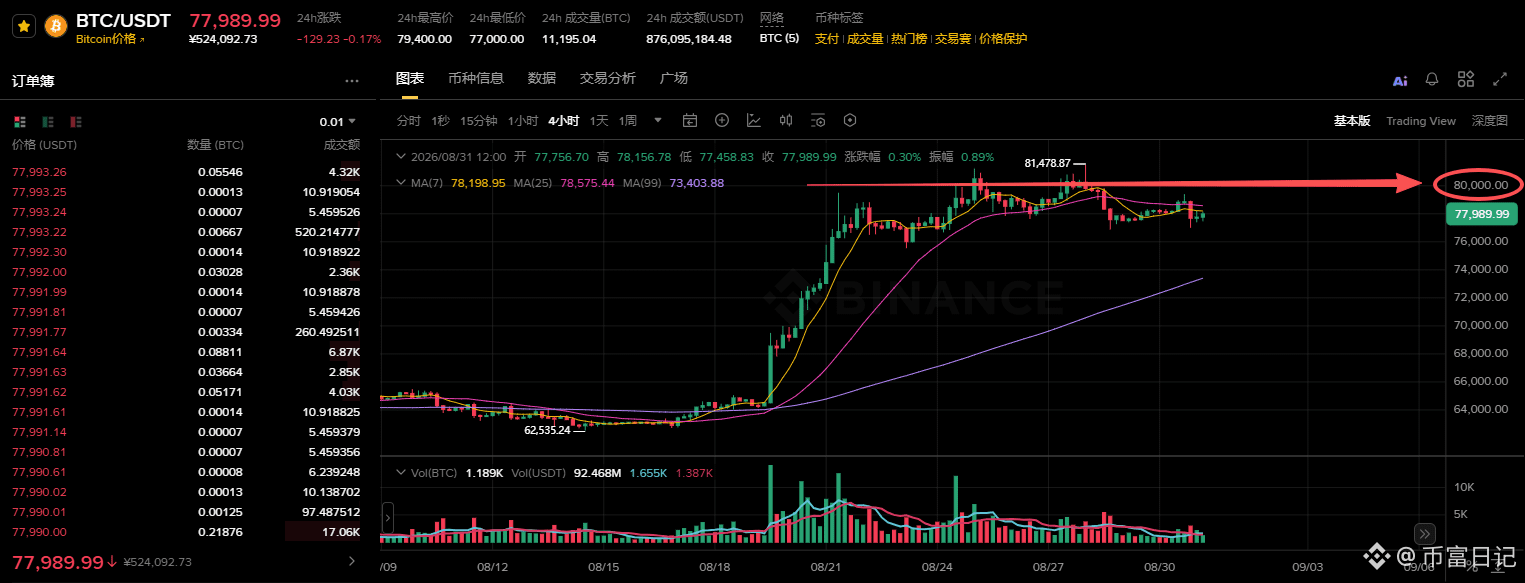The height and width of the screenshot is (583, 1525).
Task: Switch to the 币种信息 tab
Action: pyautogui.click(x=476, y=79)
